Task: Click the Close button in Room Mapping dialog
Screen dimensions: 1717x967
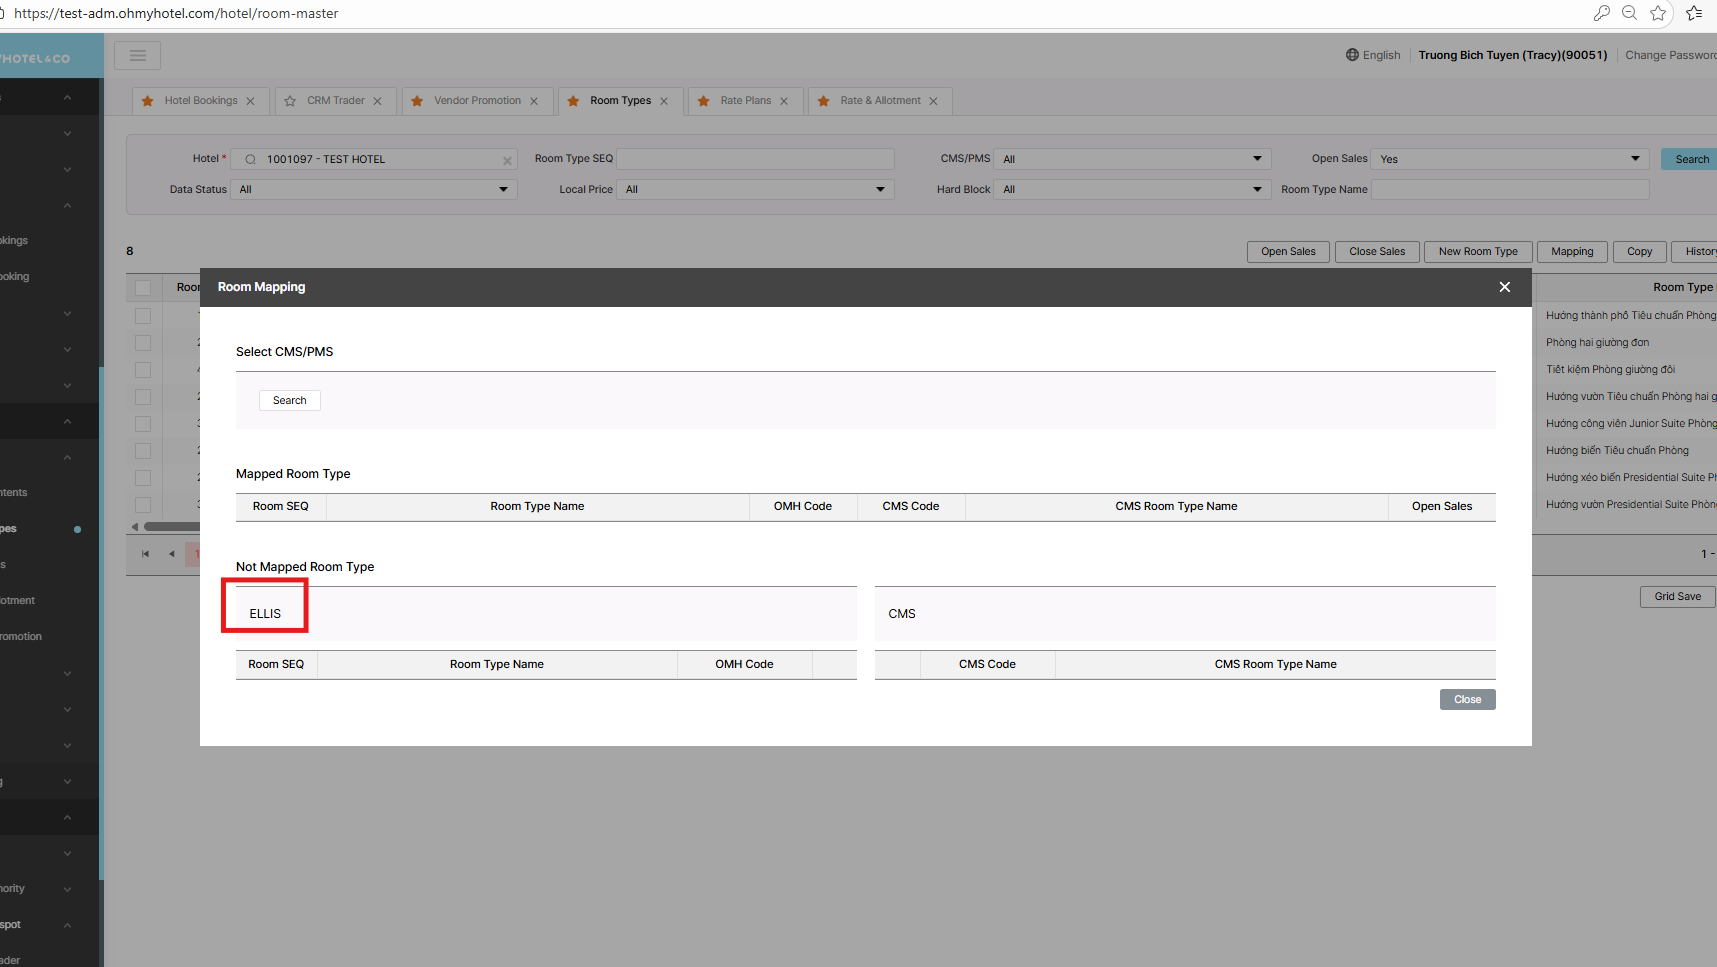Action: tap(1467, 700)
